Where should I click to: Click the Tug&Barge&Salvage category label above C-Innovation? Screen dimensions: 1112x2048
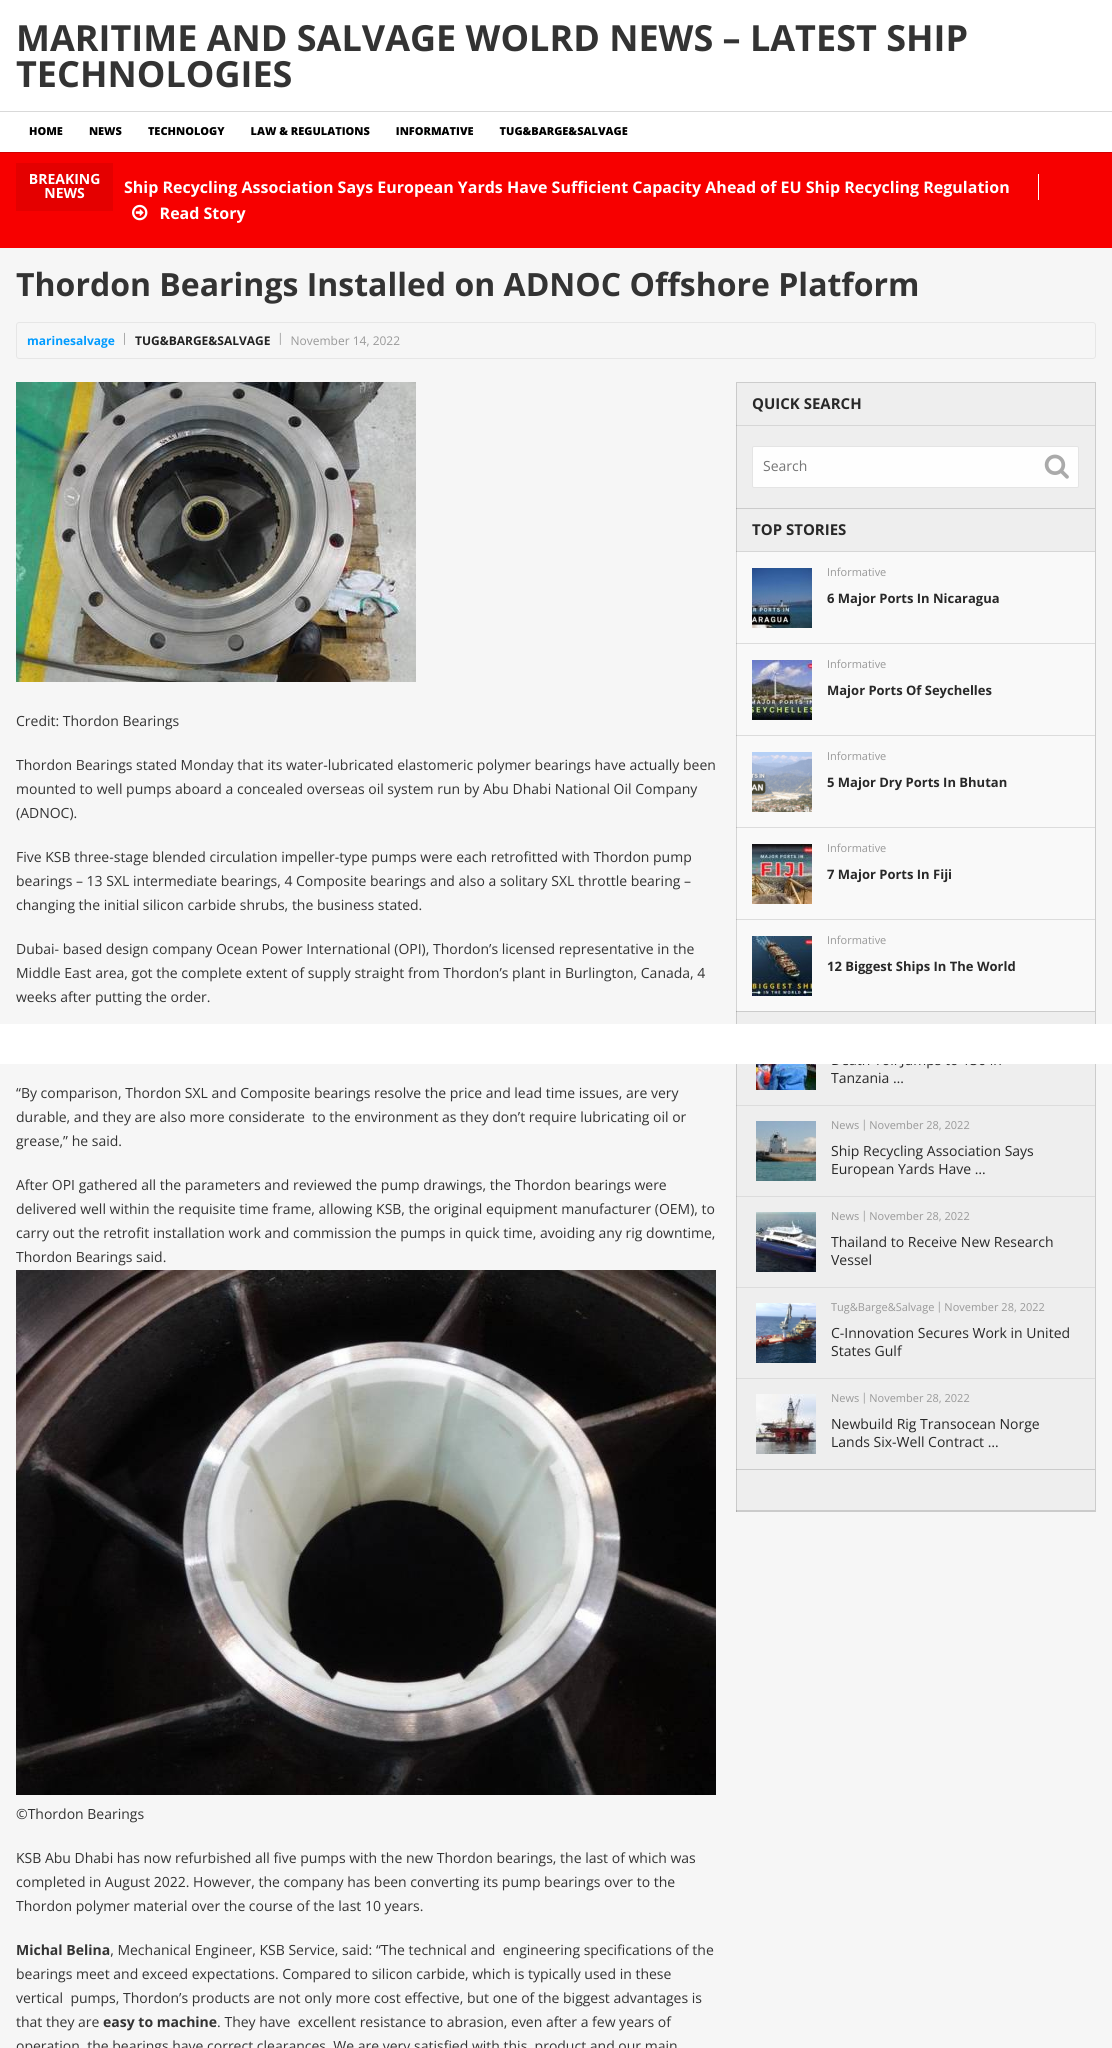click(x=882, y=1307)
